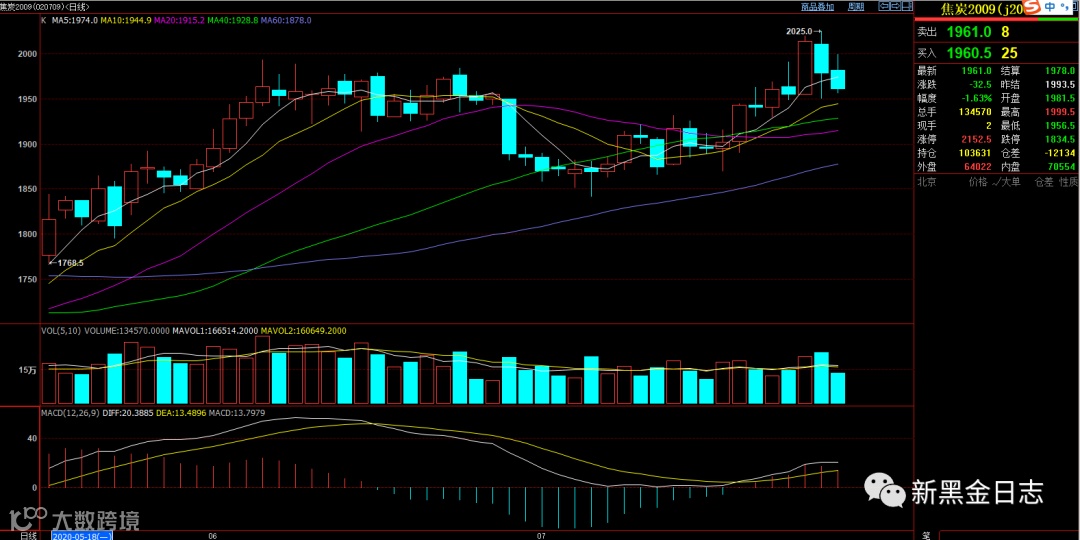Screen dimensions: 1080x540
Task: Click the 仓差 value -12134
Action: coord(1060,152)
